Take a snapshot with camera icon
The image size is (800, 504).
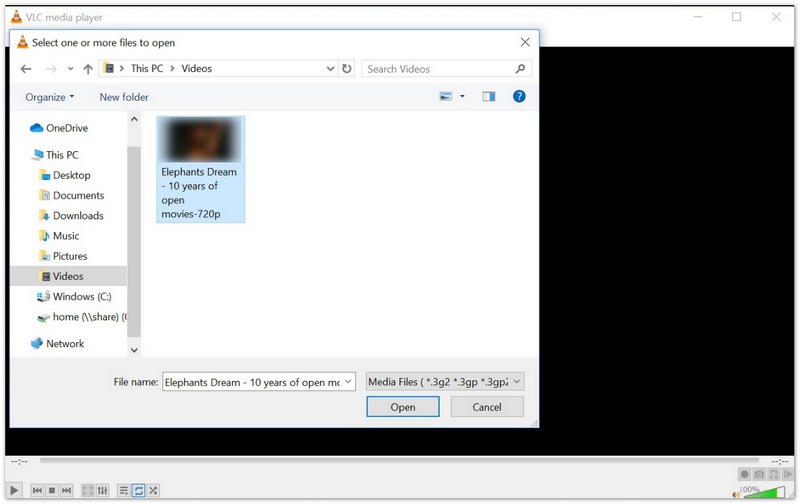[759, 474]
